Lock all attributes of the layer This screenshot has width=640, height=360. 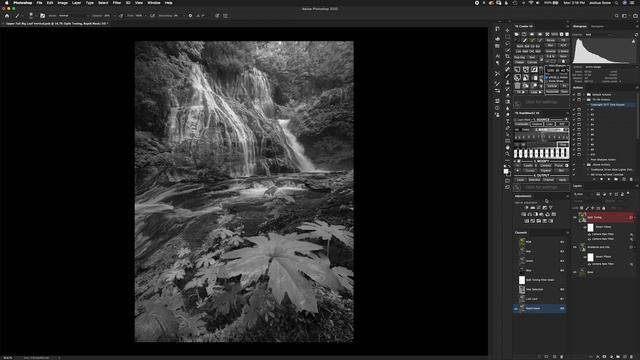tap(603, 208)
